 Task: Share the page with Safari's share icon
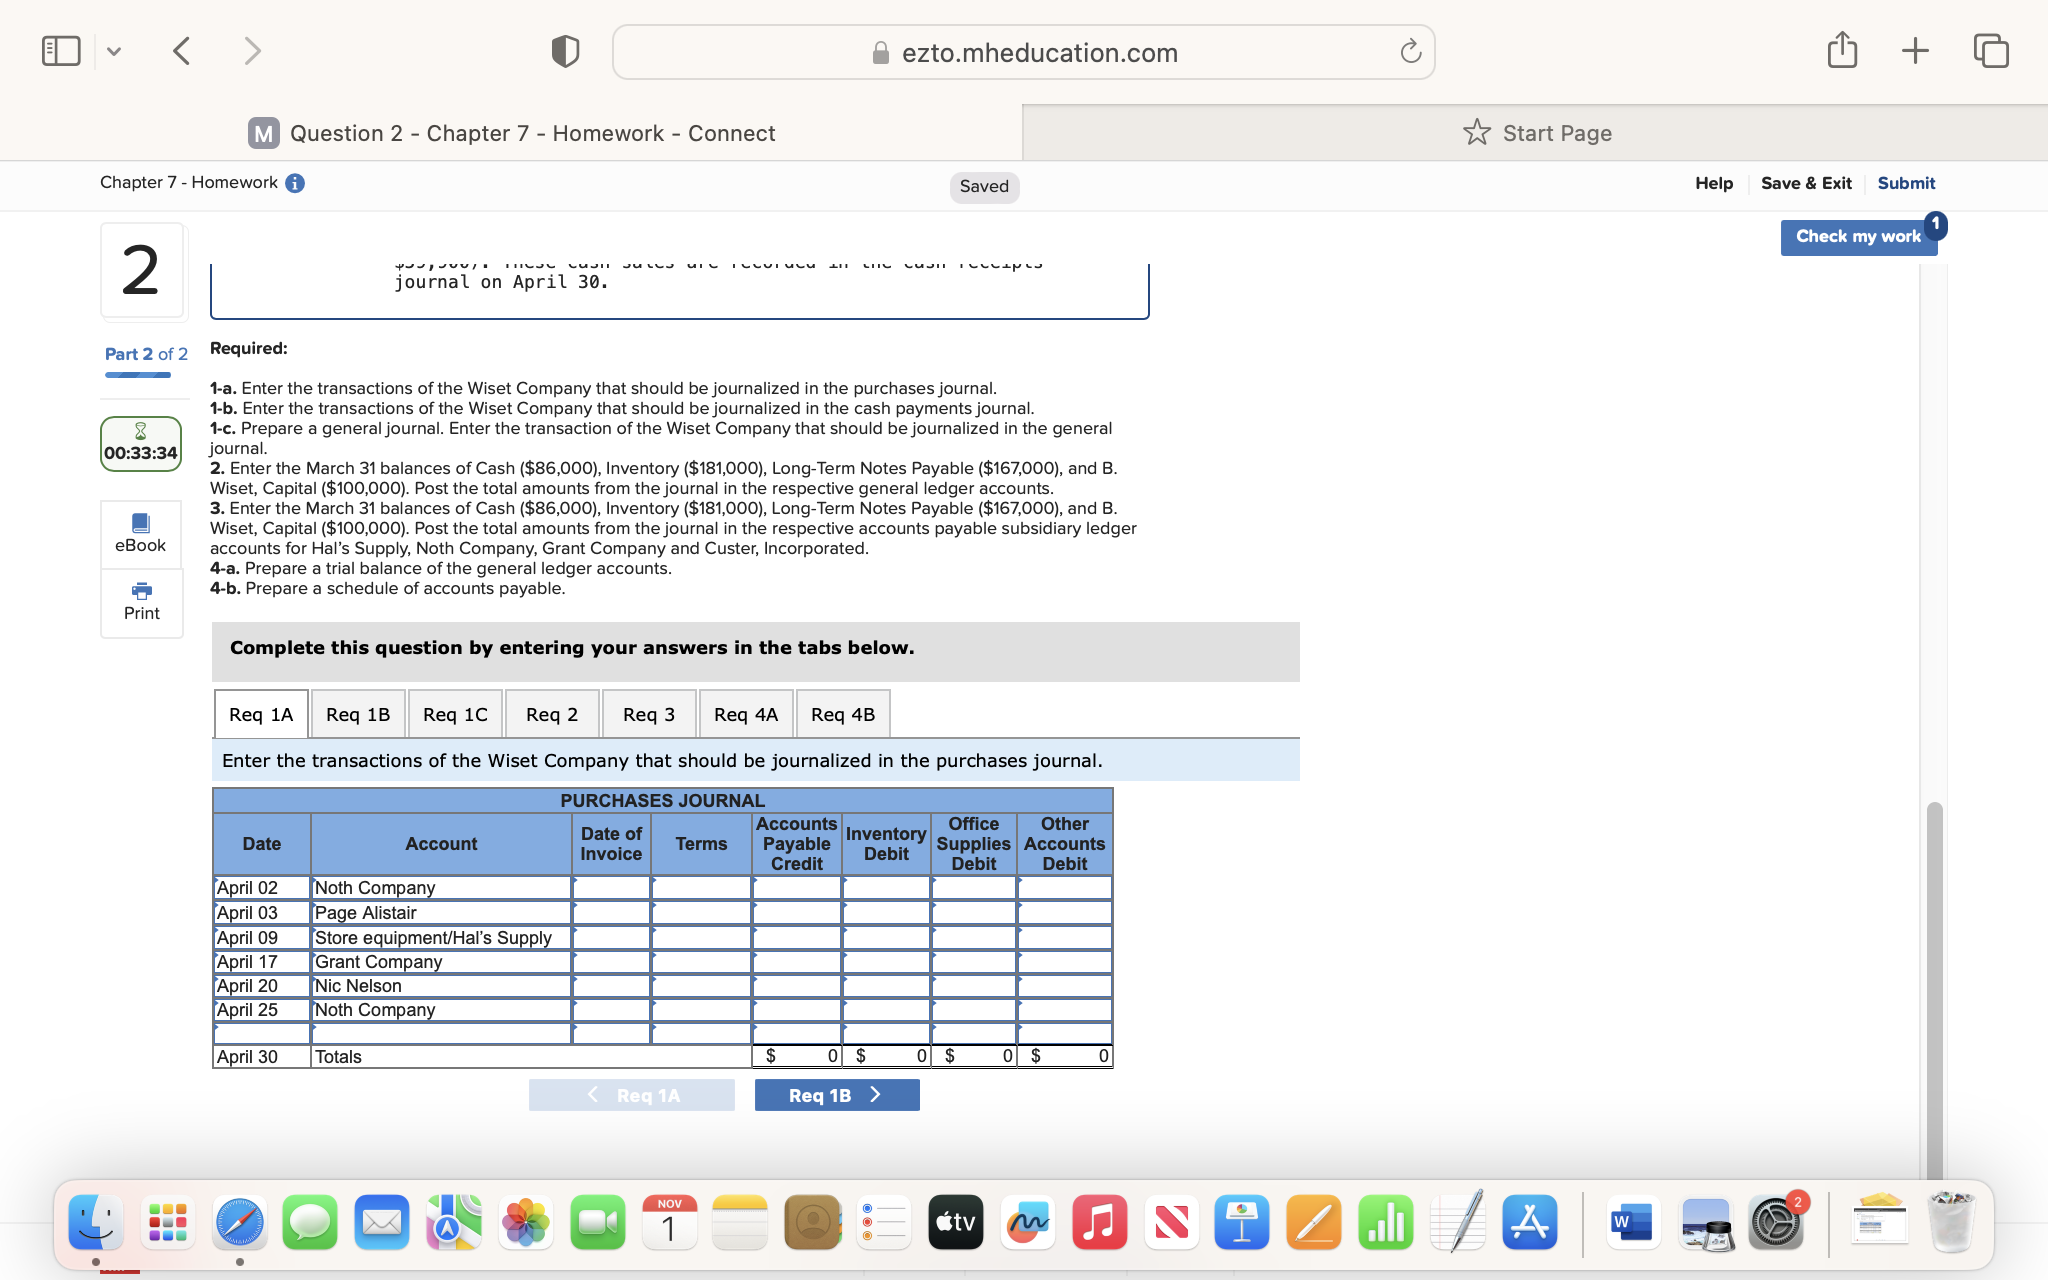(1842, 49)
